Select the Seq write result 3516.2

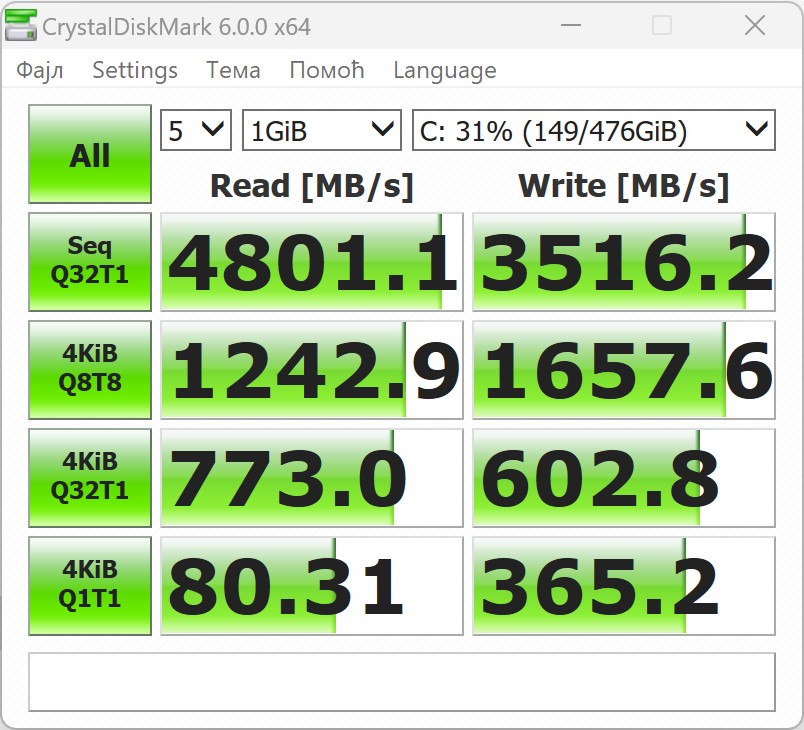pos(624,262)
